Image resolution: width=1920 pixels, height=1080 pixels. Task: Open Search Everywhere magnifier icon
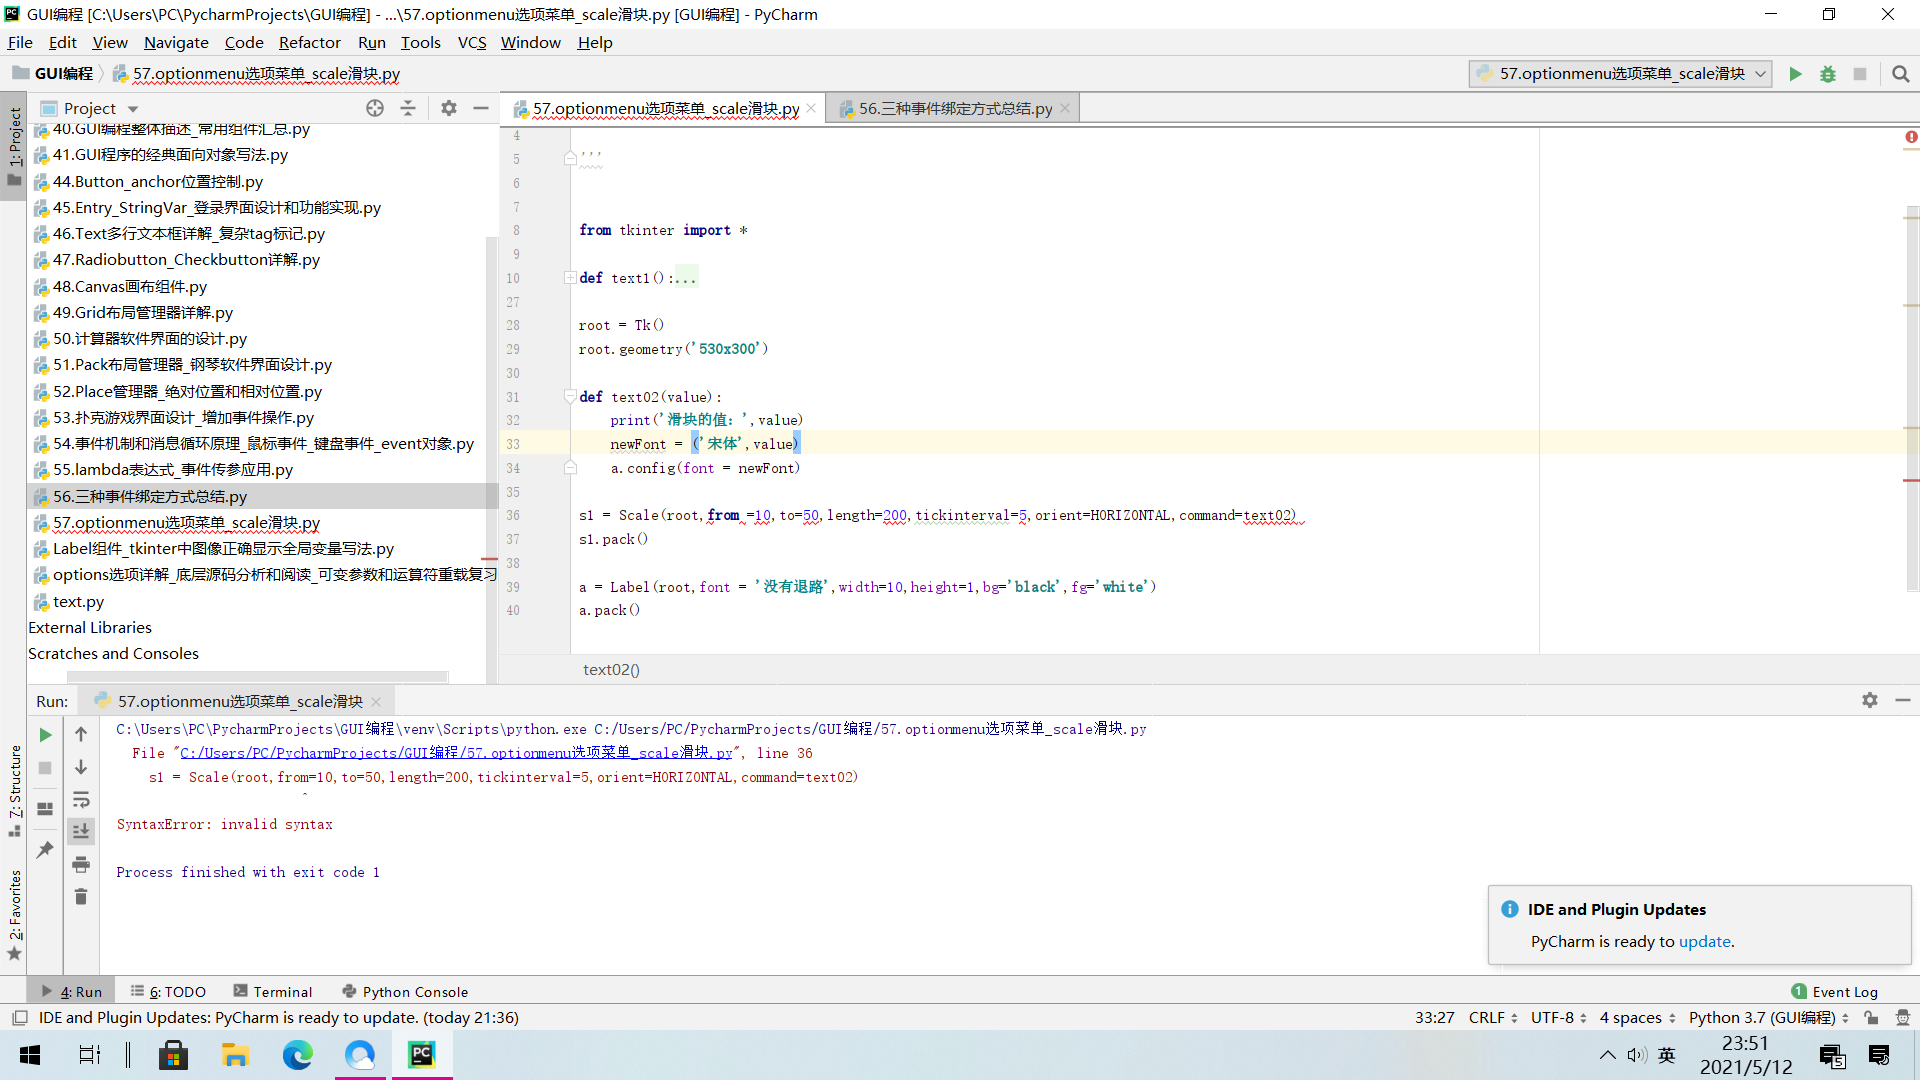point(1900,74)
